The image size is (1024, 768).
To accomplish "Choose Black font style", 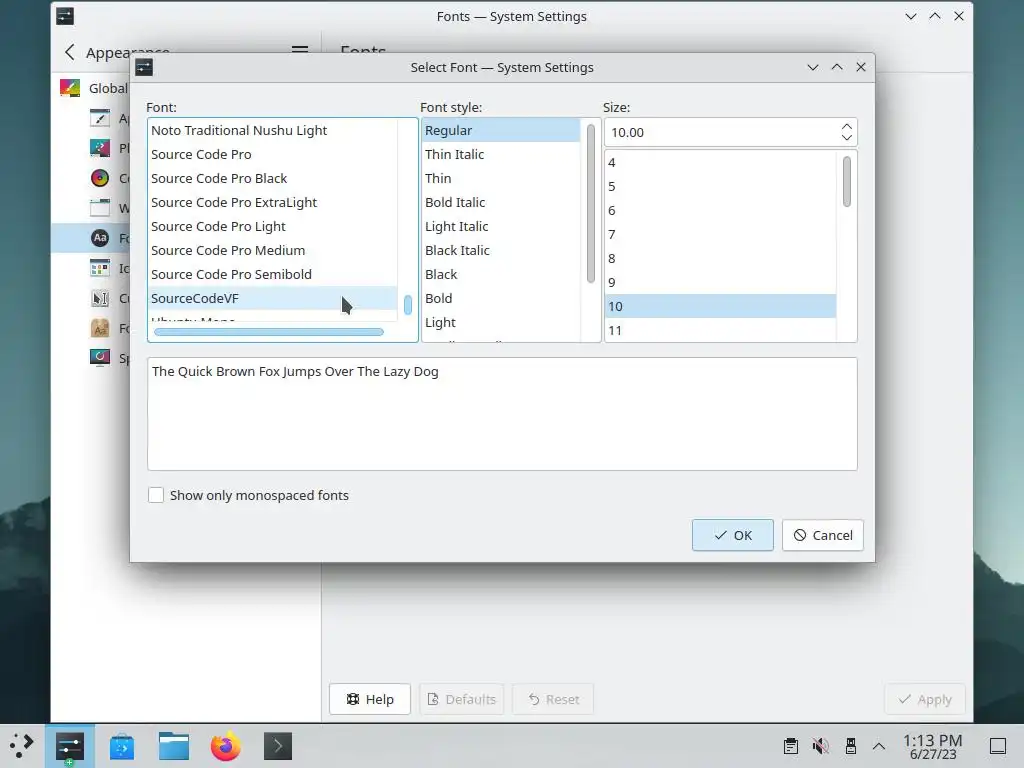I will click(x=501, y=274).
